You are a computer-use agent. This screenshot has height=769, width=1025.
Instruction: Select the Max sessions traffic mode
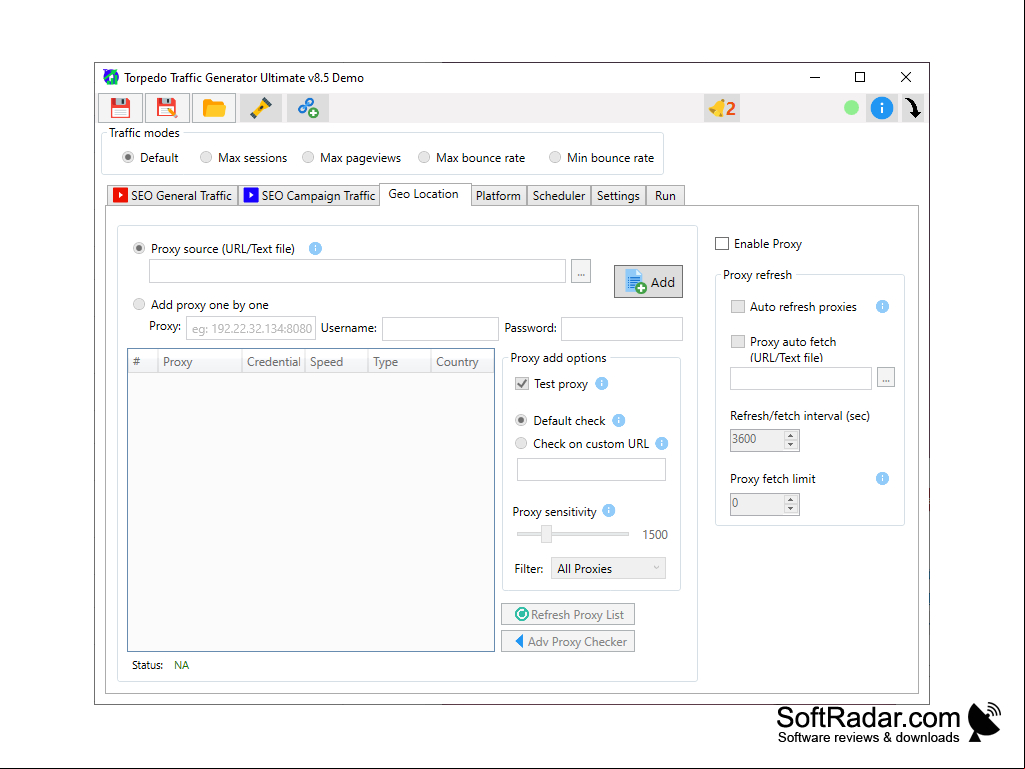(x=206, y=158)
